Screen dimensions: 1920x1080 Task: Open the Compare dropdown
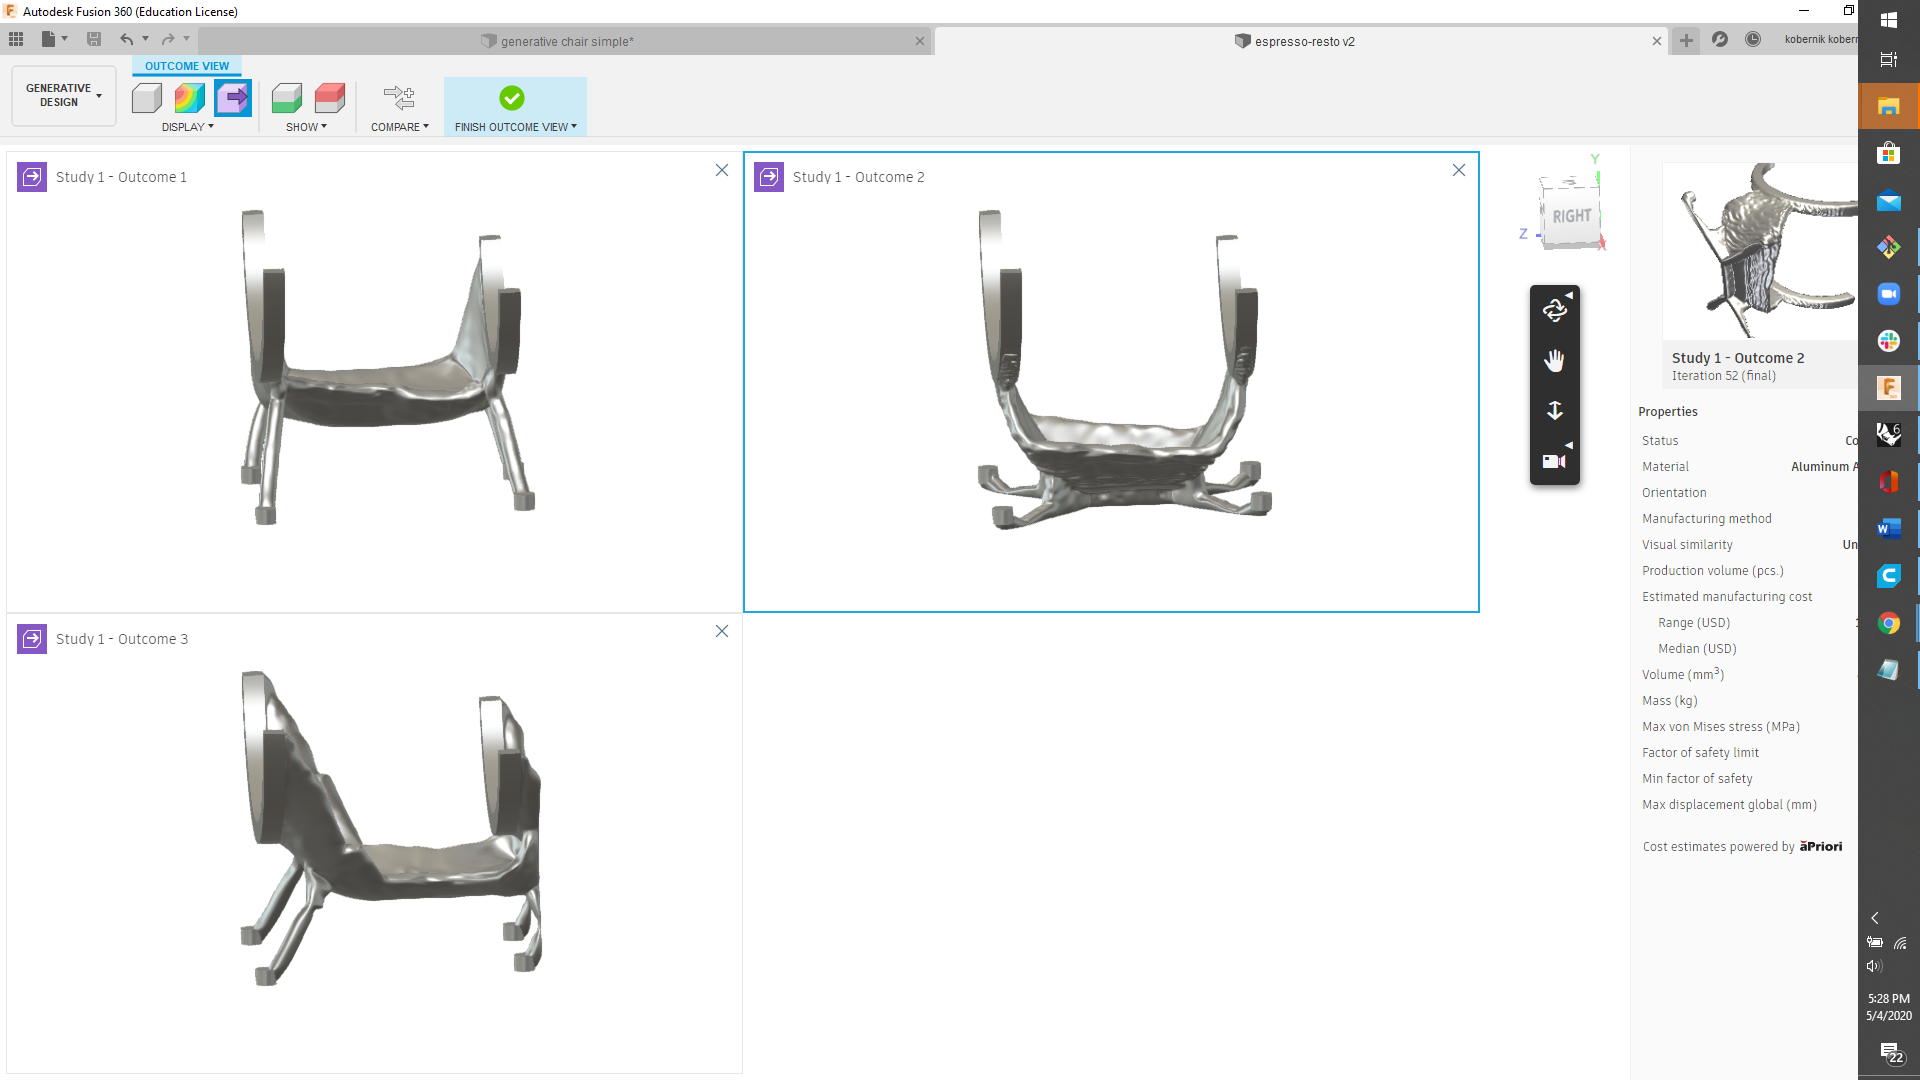(x=399, y=126)
